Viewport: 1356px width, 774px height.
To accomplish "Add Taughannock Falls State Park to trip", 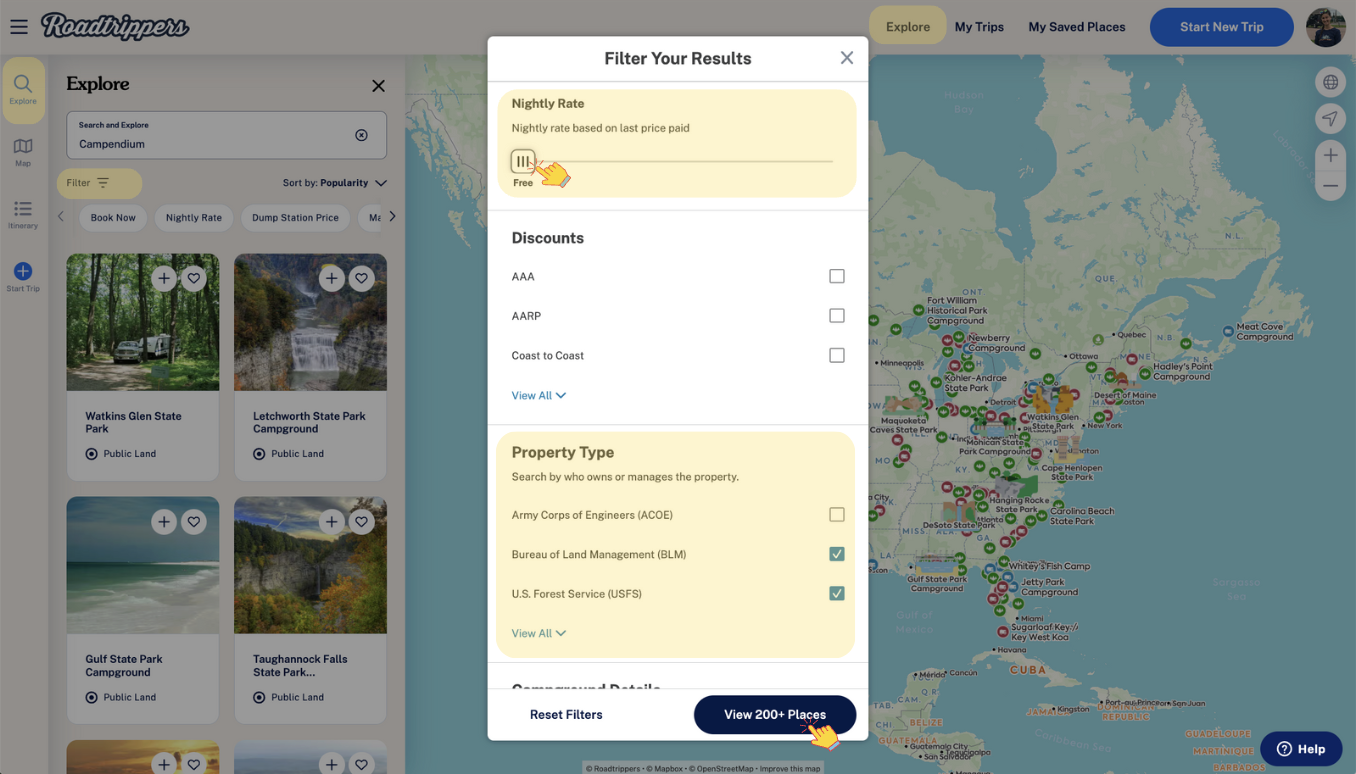I will pos(332,522).
